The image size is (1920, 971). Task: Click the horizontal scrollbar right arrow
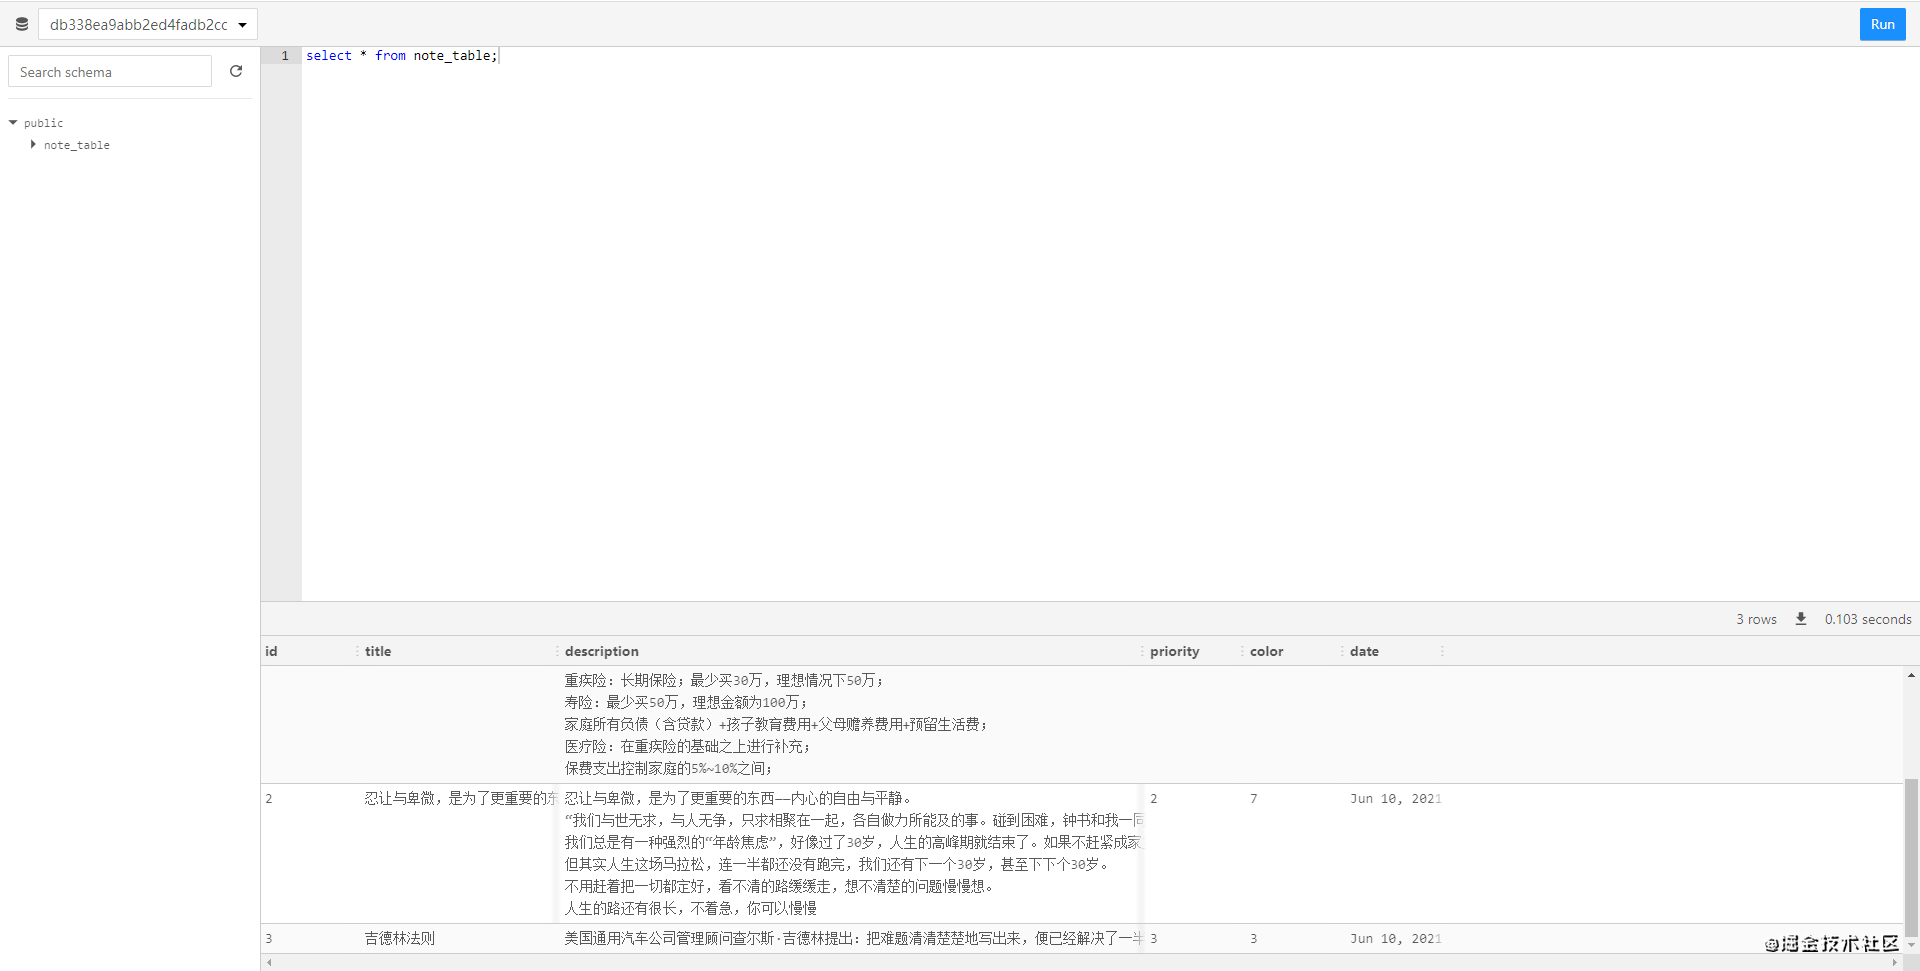tap(1895, 962)
